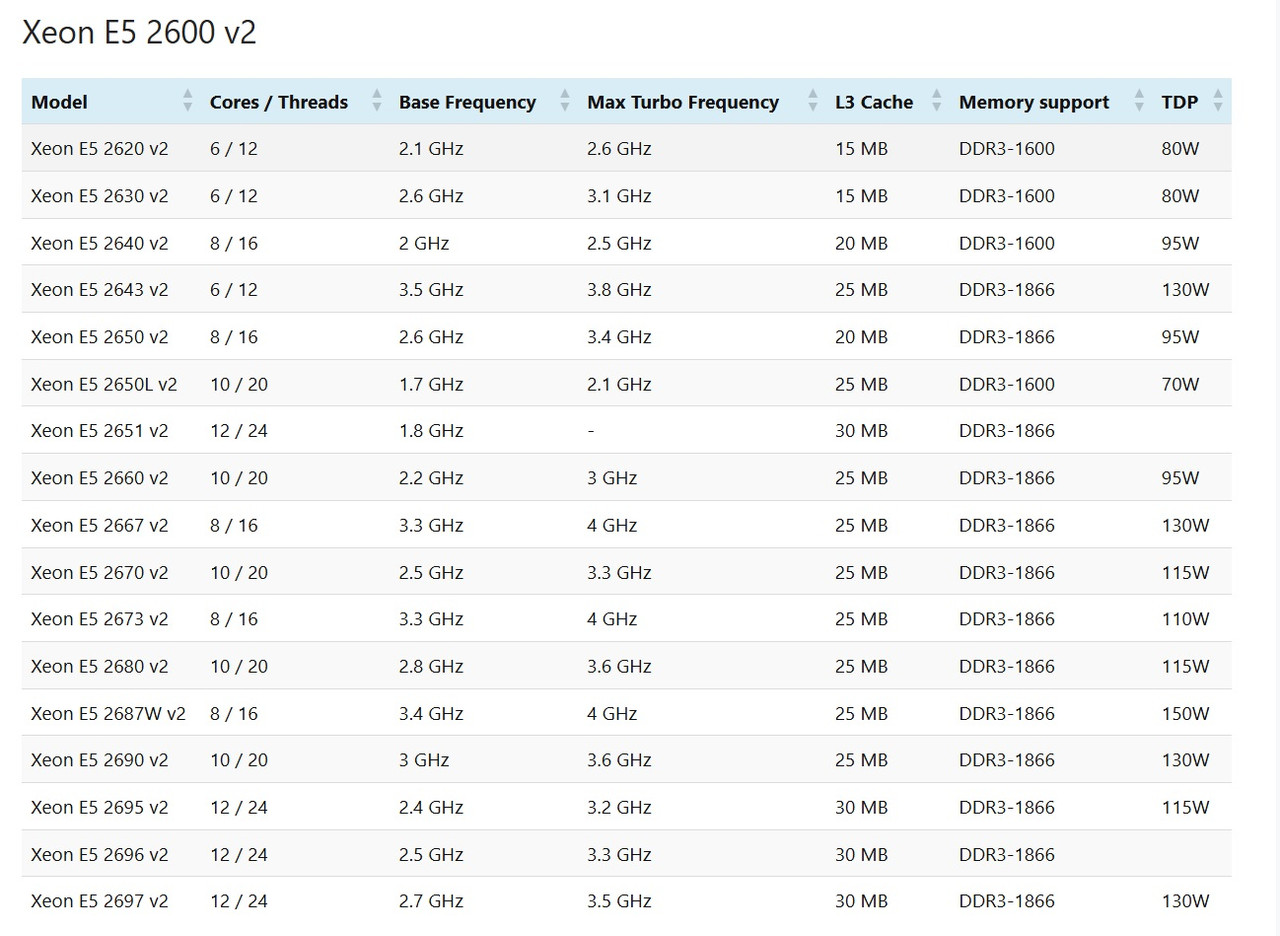Viewport: 1280px width, 936px height.
Task: Click the 3.4 GHz max turbo of E5 2650 v2
Action: (x=619, y=337)
